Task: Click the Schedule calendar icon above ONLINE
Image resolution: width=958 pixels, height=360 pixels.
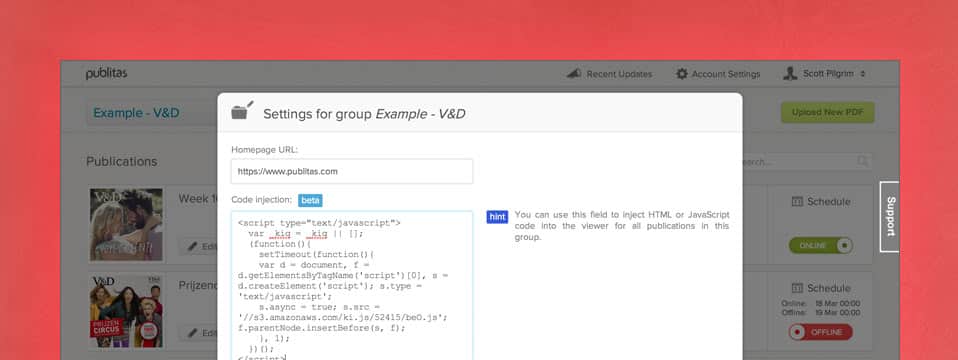Action: click(x=797, y=202)
